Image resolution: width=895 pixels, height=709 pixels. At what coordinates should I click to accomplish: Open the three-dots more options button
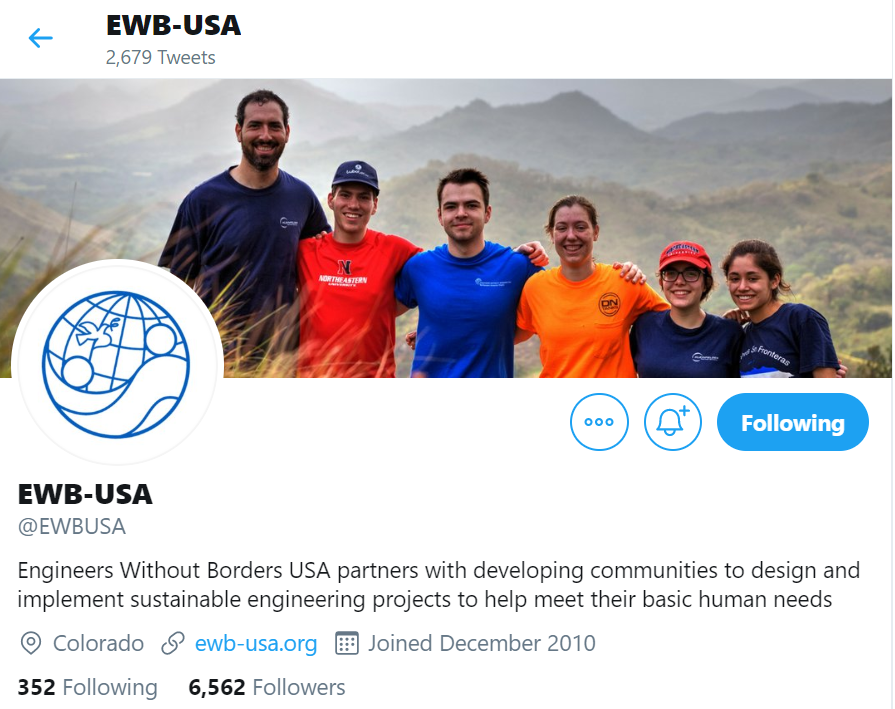coord(599,422)
